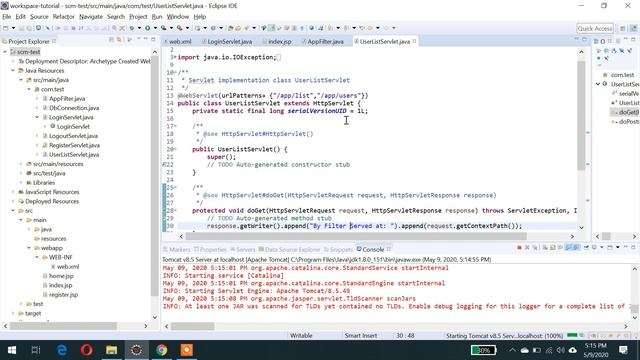Toggle folding of the line 20 constructor

[x=176, y=149]
